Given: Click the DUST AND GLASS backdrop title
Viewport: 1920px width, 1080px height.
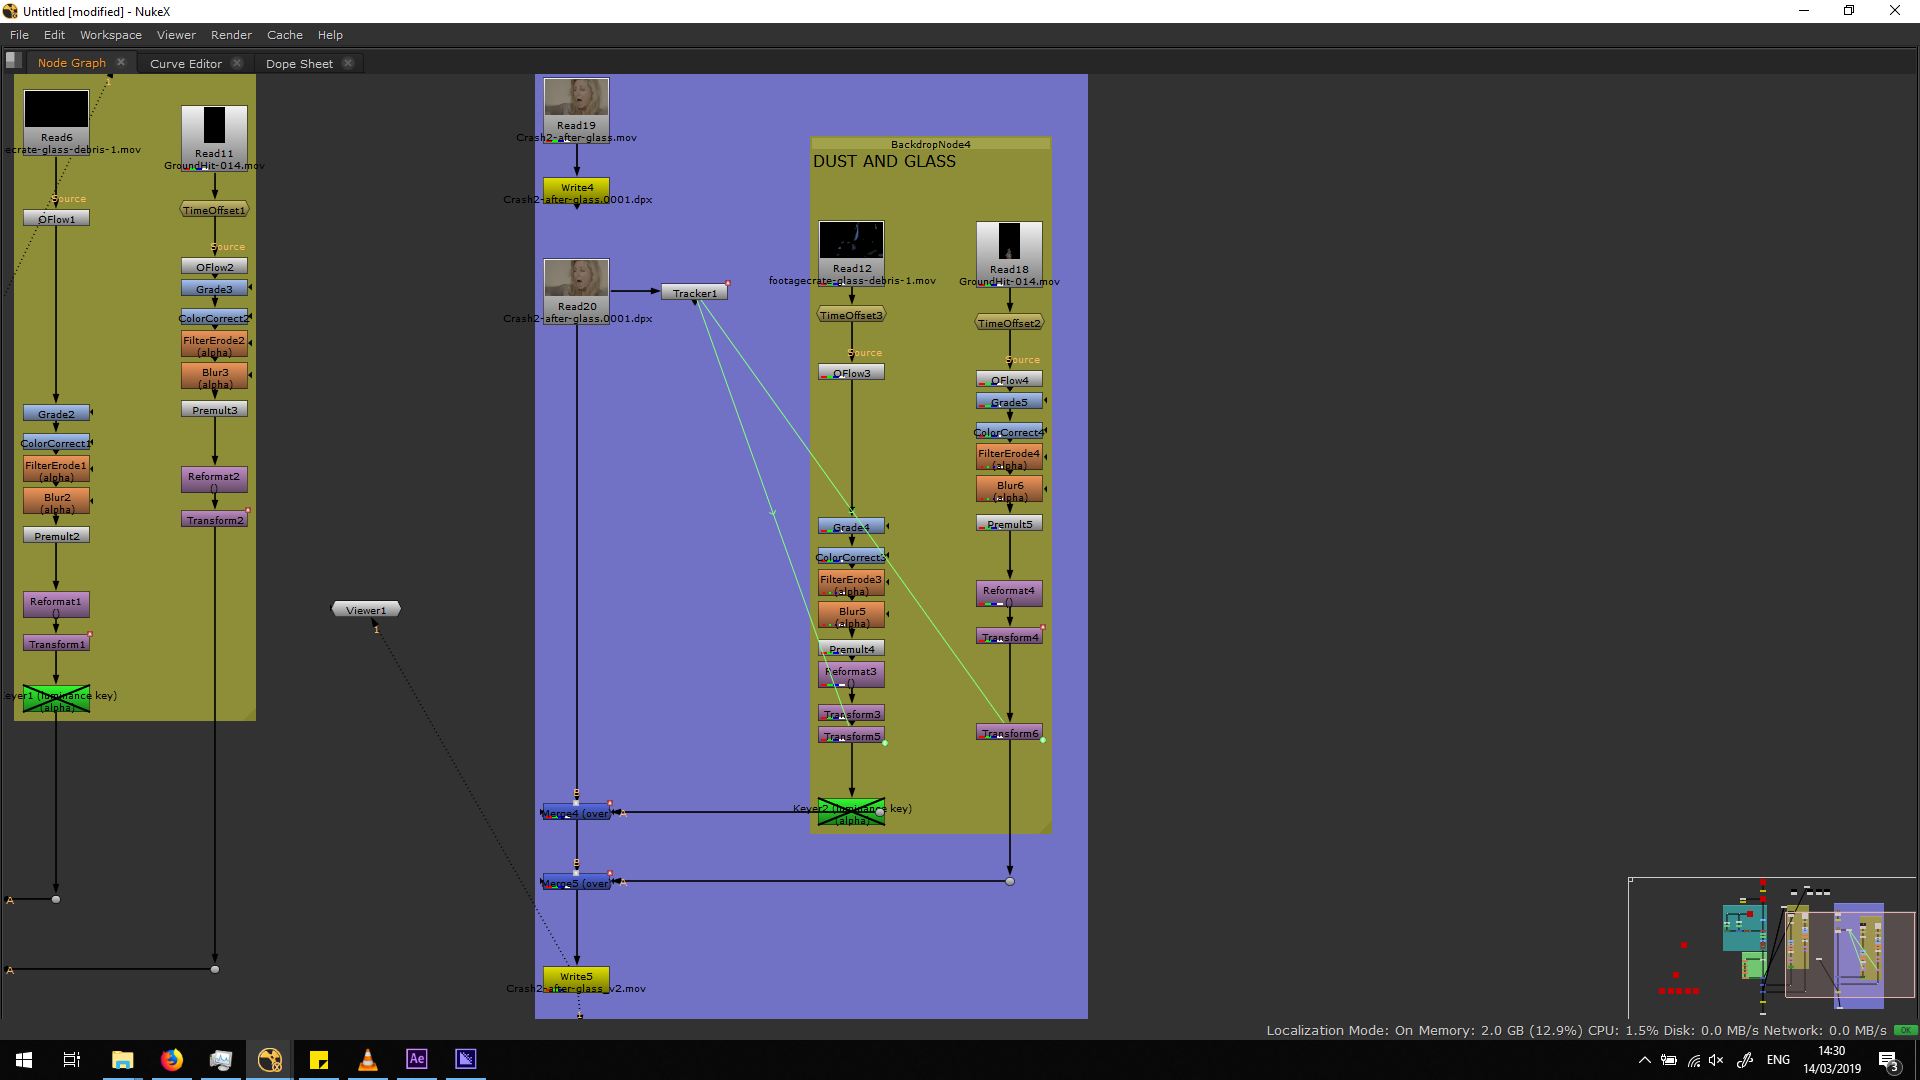Looking at the screenshot, I should coord(884,162).
